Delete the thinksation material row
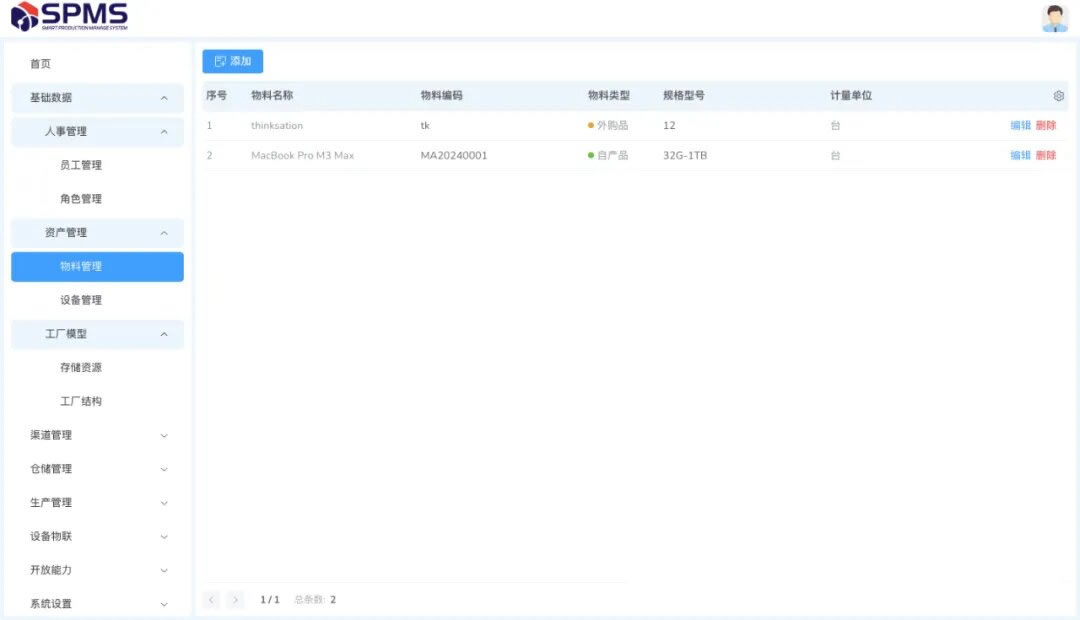This screenshot has height=620, width=1080. pyautogui.click(x=1046, y=126)
